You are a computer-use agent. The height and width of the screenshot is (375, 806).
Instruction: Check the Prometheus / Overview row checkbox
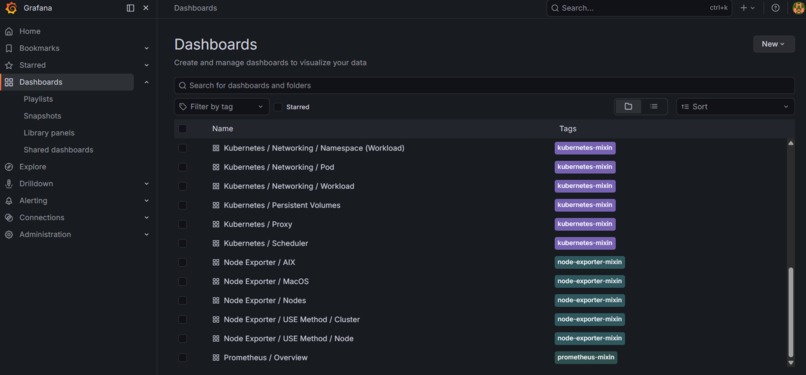pyautogui.click(x=182, y=358)
